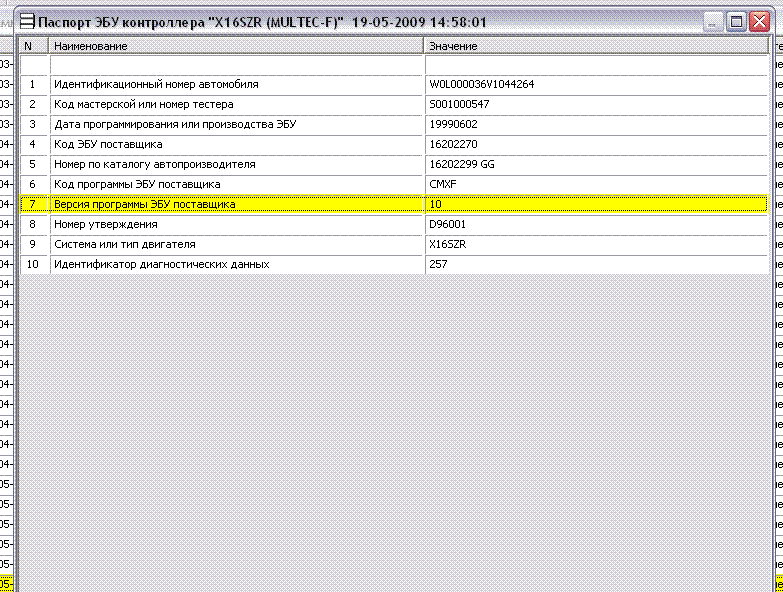Click the 'N' column header
783x592 pixels.
point(33,46)
